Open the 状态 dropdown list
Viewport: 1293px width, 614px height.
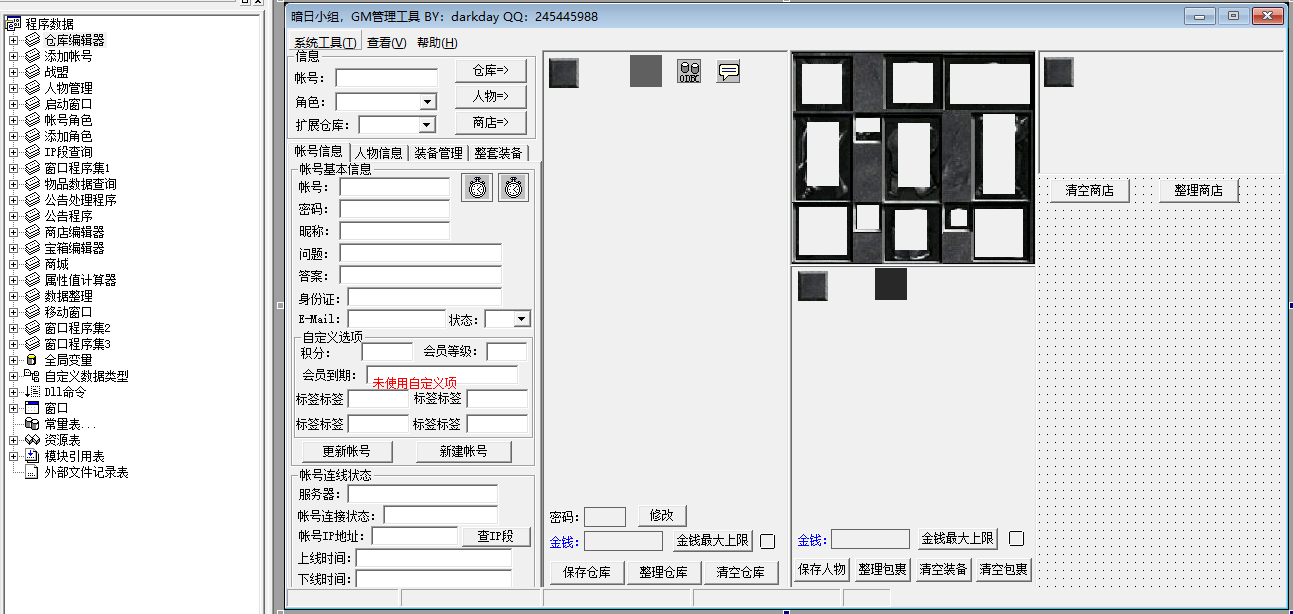tap(521, 319)
